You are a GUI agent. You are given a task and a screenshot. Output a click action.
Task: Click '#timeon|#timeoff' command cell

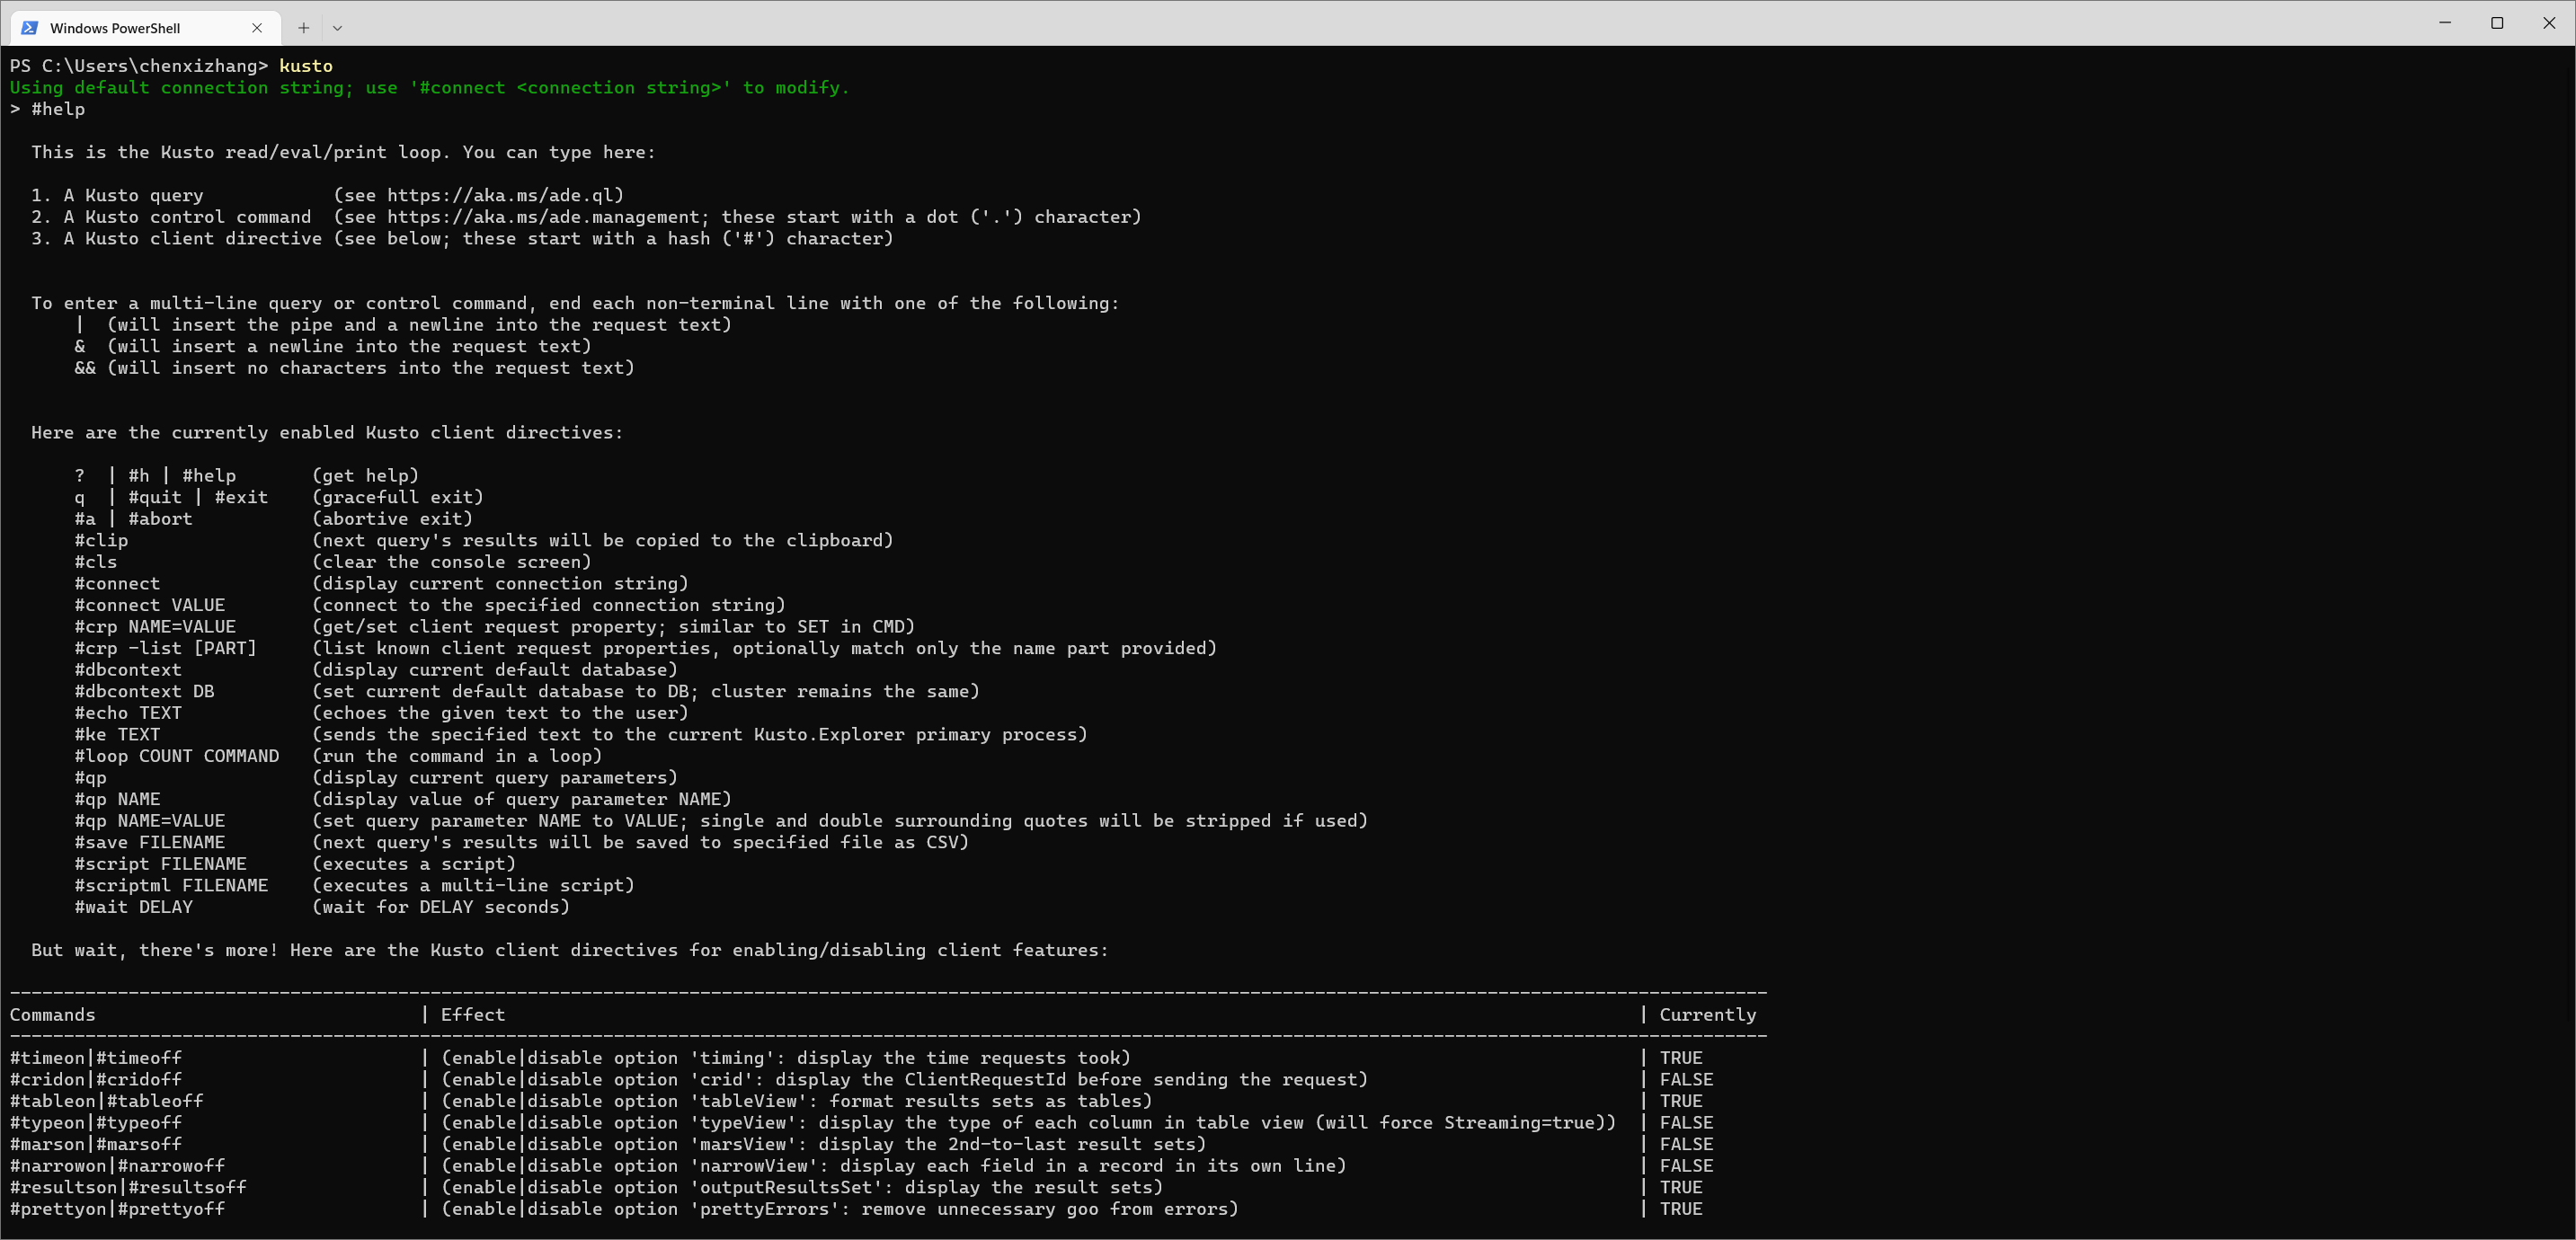pos(96,1058)
